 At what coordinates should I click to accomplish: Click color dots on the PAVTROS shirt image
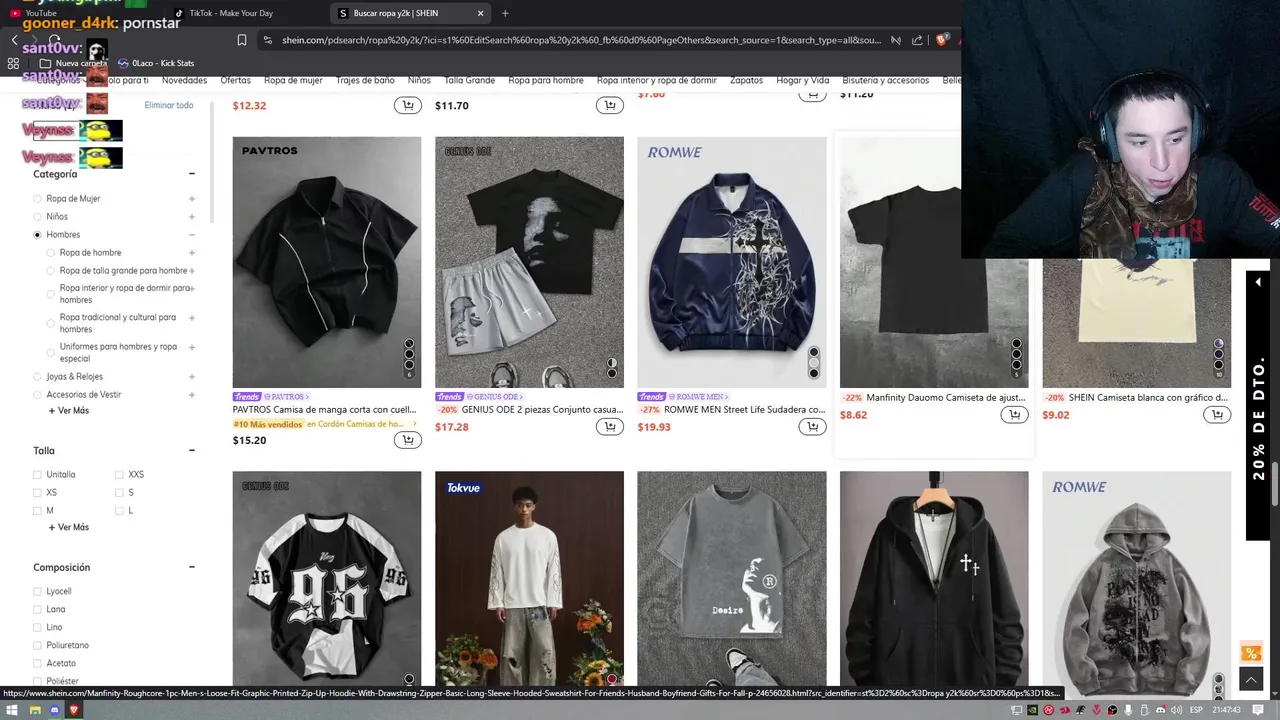click(409, 358)
